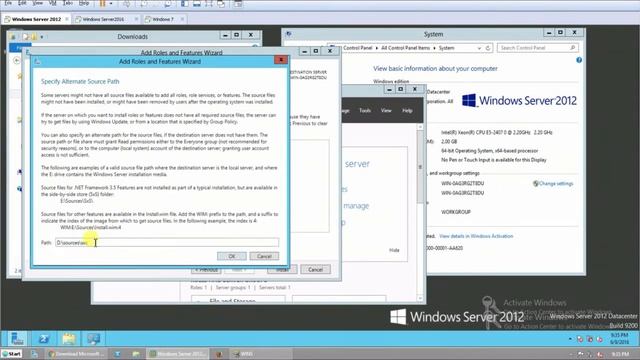
Task: Click All Control Panel Items breadcrumb
Action: 405,48
